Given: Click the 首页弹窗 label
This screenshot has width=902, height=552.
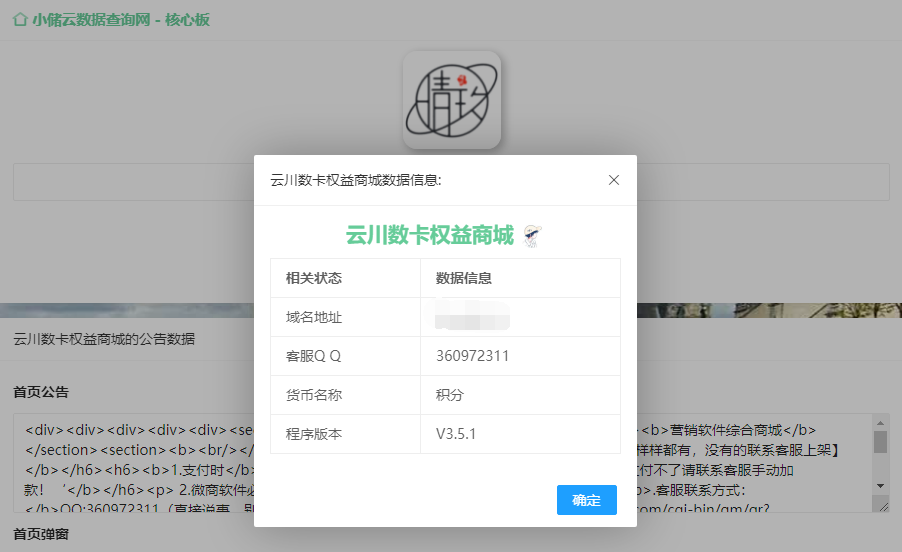Looking at the screenshot, I should click(41, 534).
